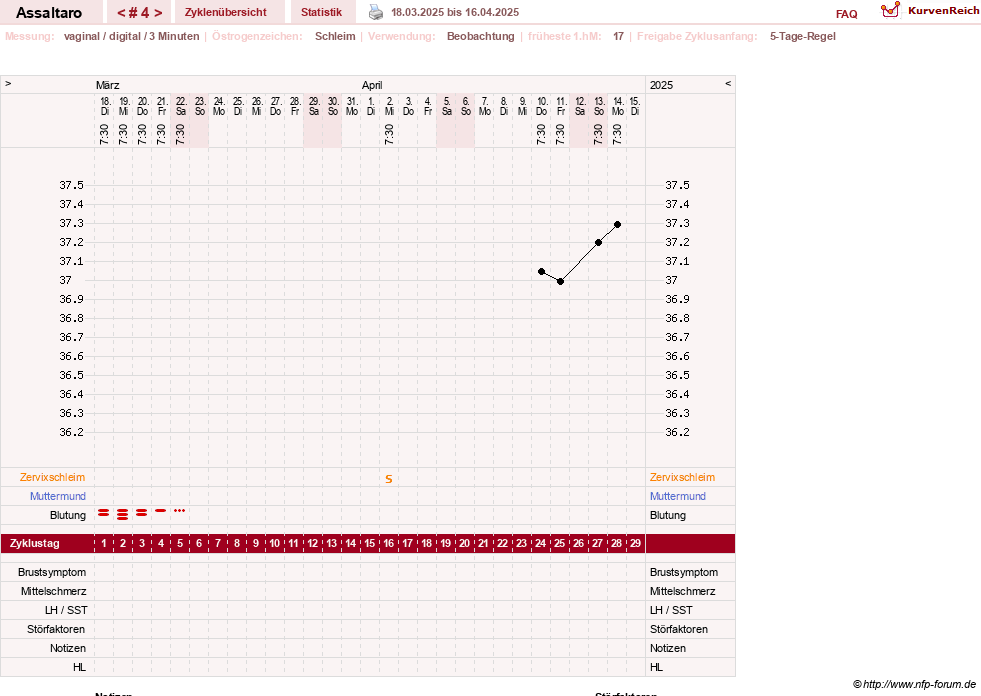Click the nfp-forum.de copyright link

pyautogui.click(x=914, y=684)
